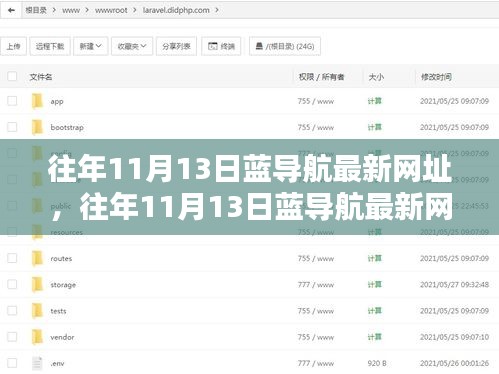Viewport: 499px width, 374px height.
Task: Click the 755 / www permission of routes
Action: click(x=316, y=258)
